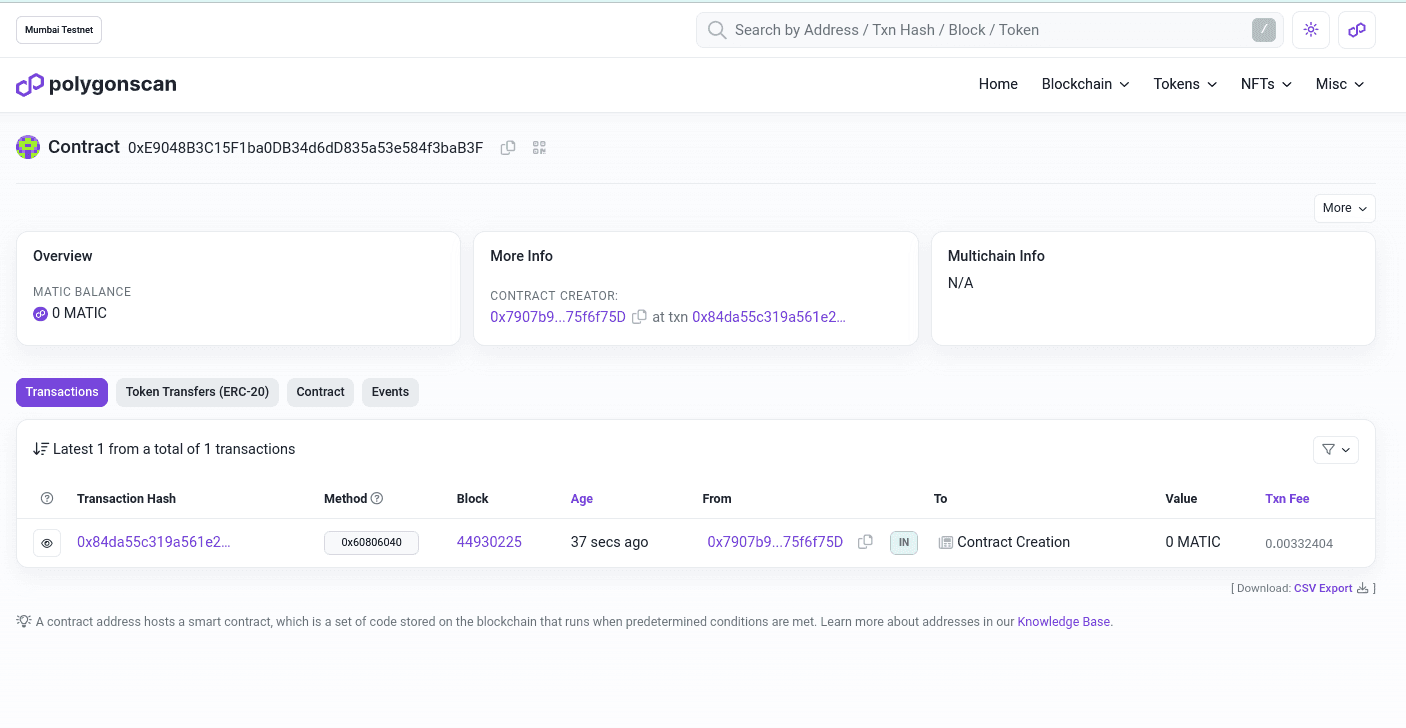Go to Home in navigation
Viewport: 1406px width, 728px height.
click(x=998, y=84)
